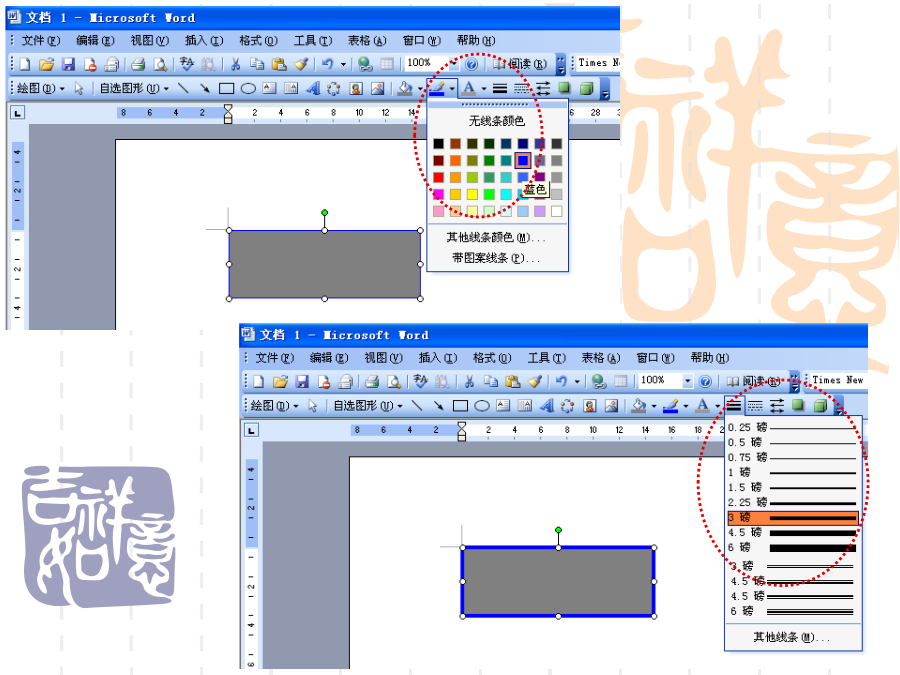Open 其他线条(M)... in line style menu
The image size is (900, 675).
click(793, 637)
